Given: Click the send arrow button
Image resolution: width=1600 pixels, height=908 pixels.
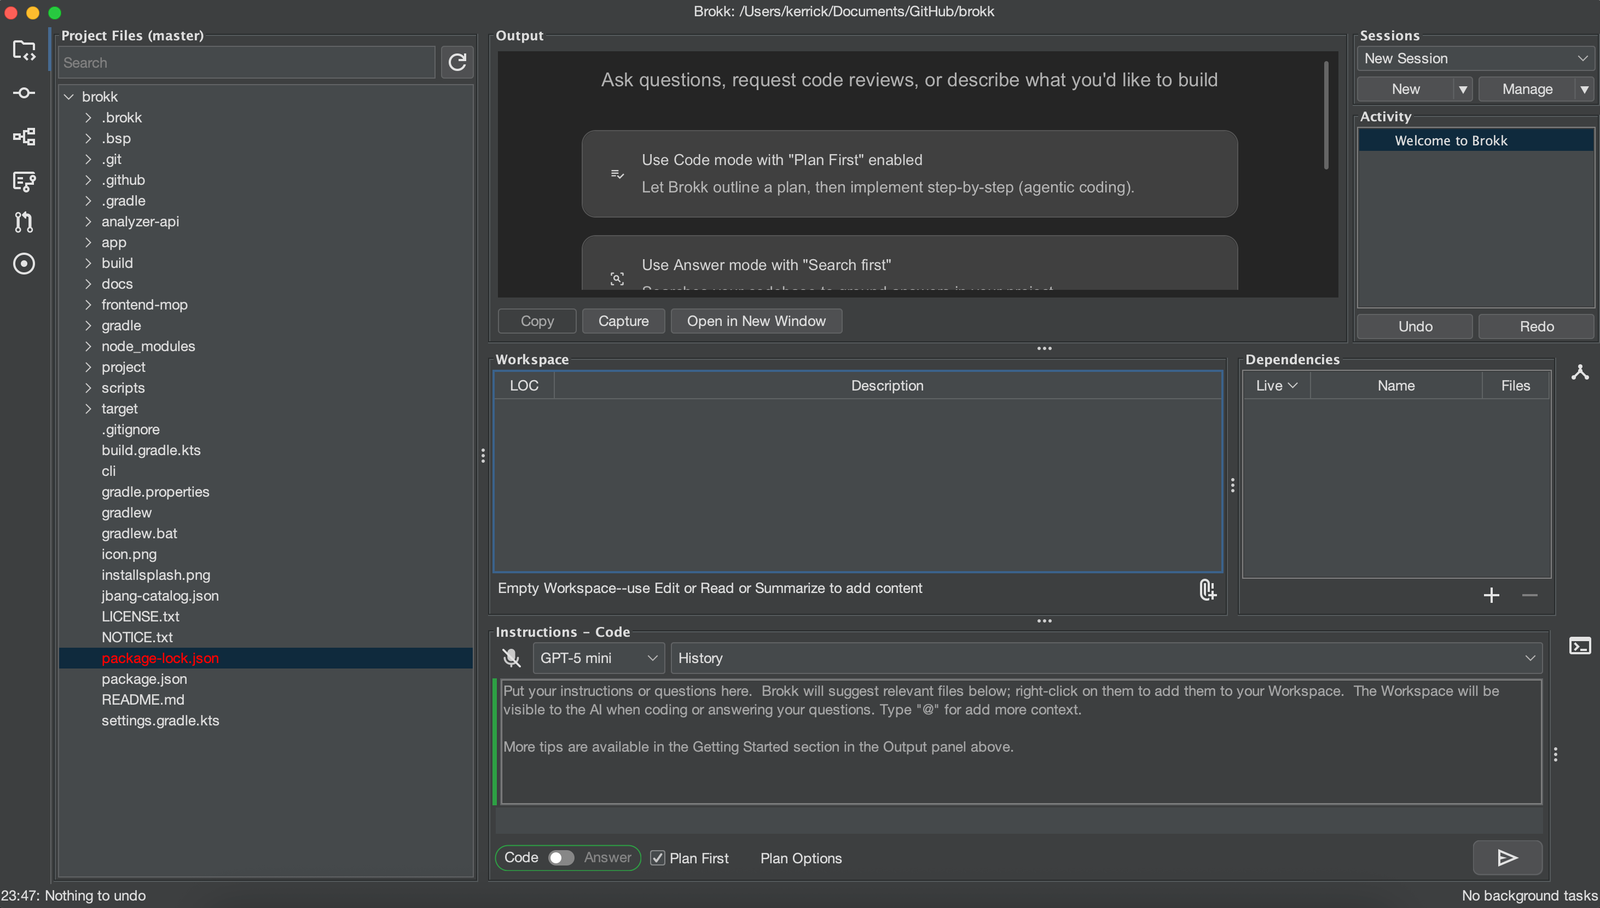Looking at the screenshot, I should [1507, 858].
